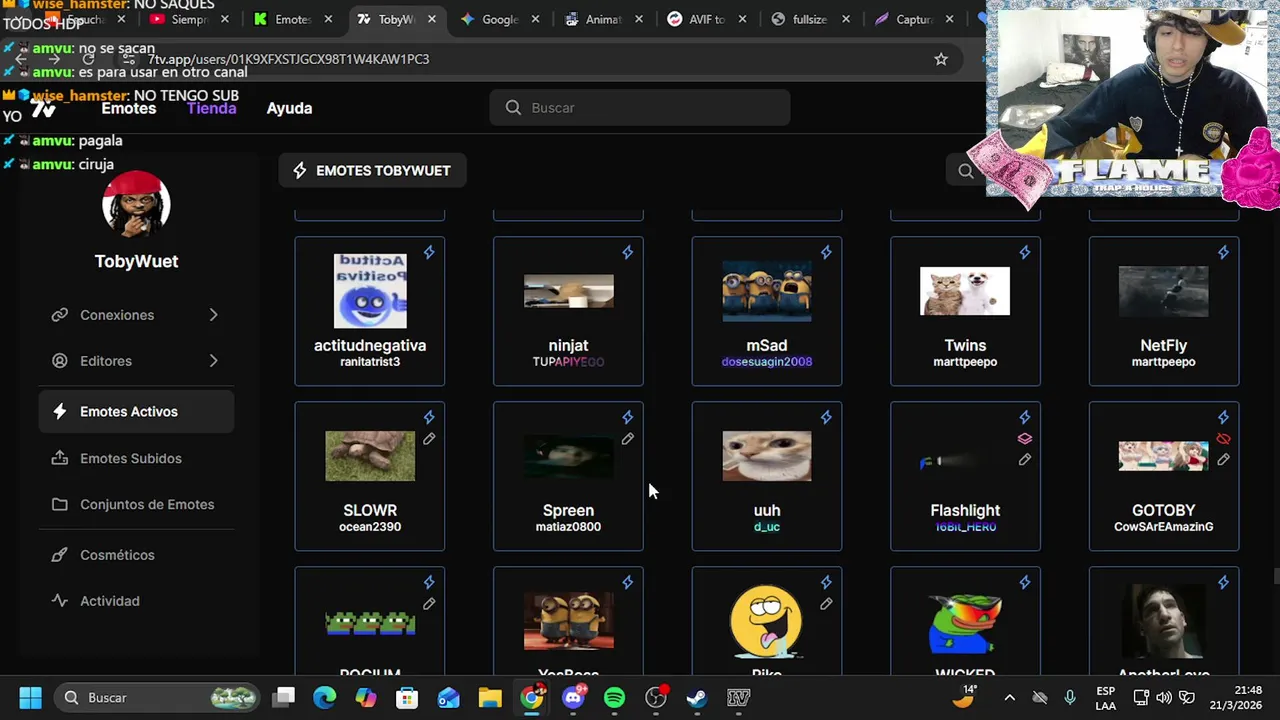This screenshot has width=1280, height=720.
Task: Click the pink layers icon on Flashlight card
Action: coord(1024,439)
